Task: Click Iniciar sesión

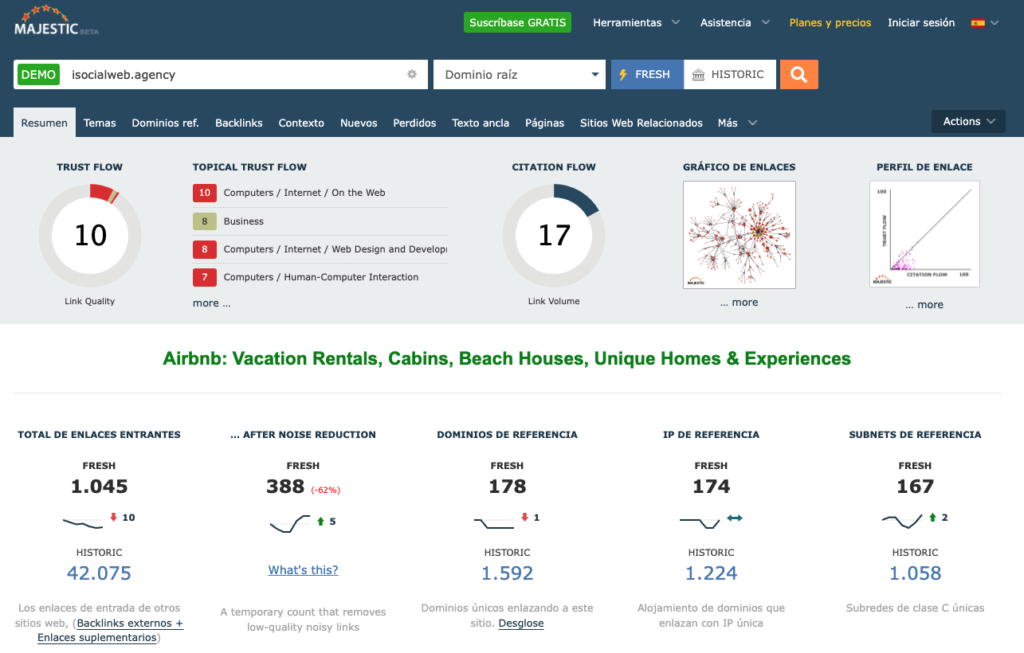Action: pos(921,23)
